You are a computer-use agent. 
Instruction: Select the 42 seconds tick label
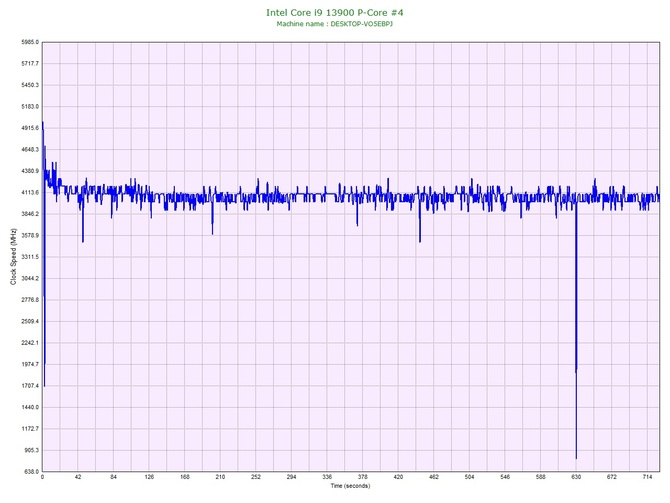pos(78,477)
